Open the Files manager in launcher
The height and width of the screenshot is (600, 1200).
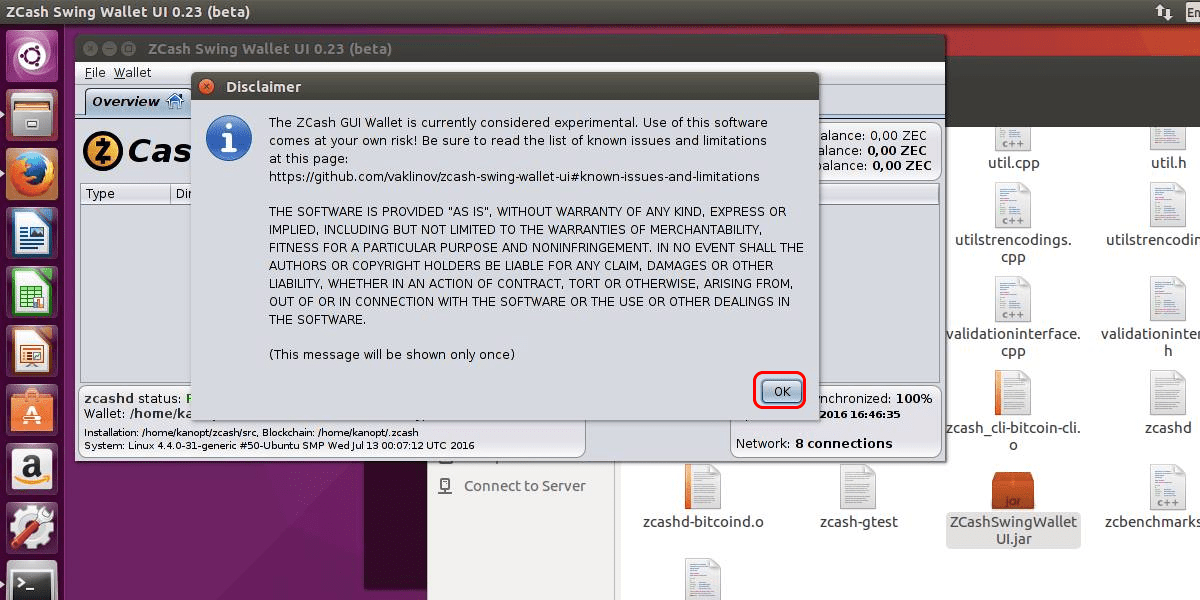click(x=34, y=114)
